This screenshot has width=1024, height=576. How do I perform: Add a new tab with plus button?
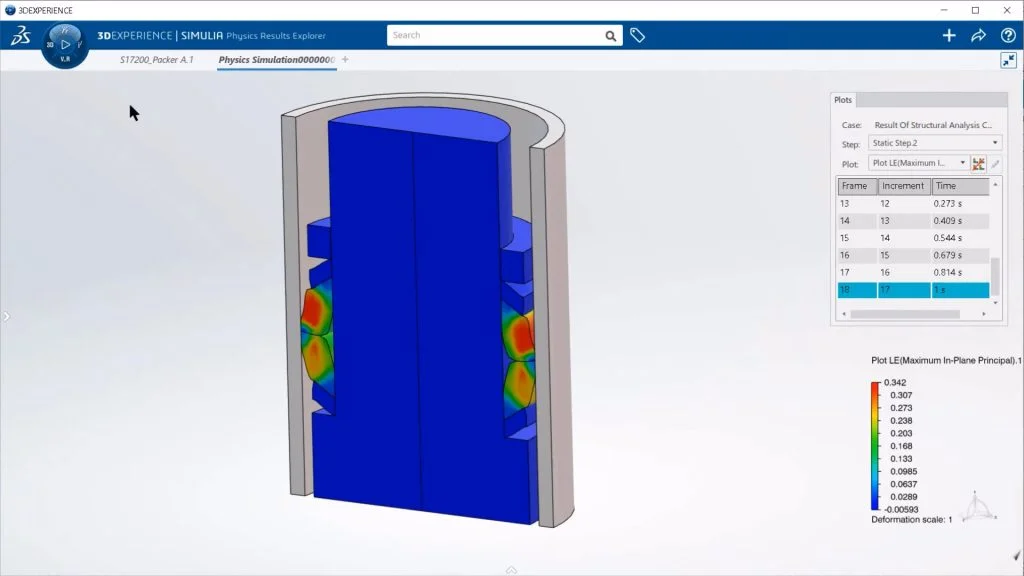click(345, 59)
